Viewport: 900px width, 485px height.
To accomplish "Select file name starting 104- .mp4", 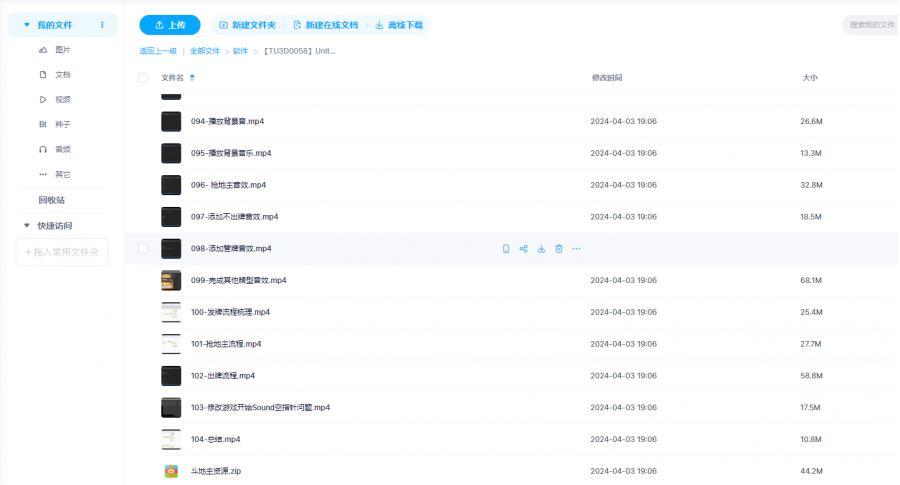I will [215, 439].
